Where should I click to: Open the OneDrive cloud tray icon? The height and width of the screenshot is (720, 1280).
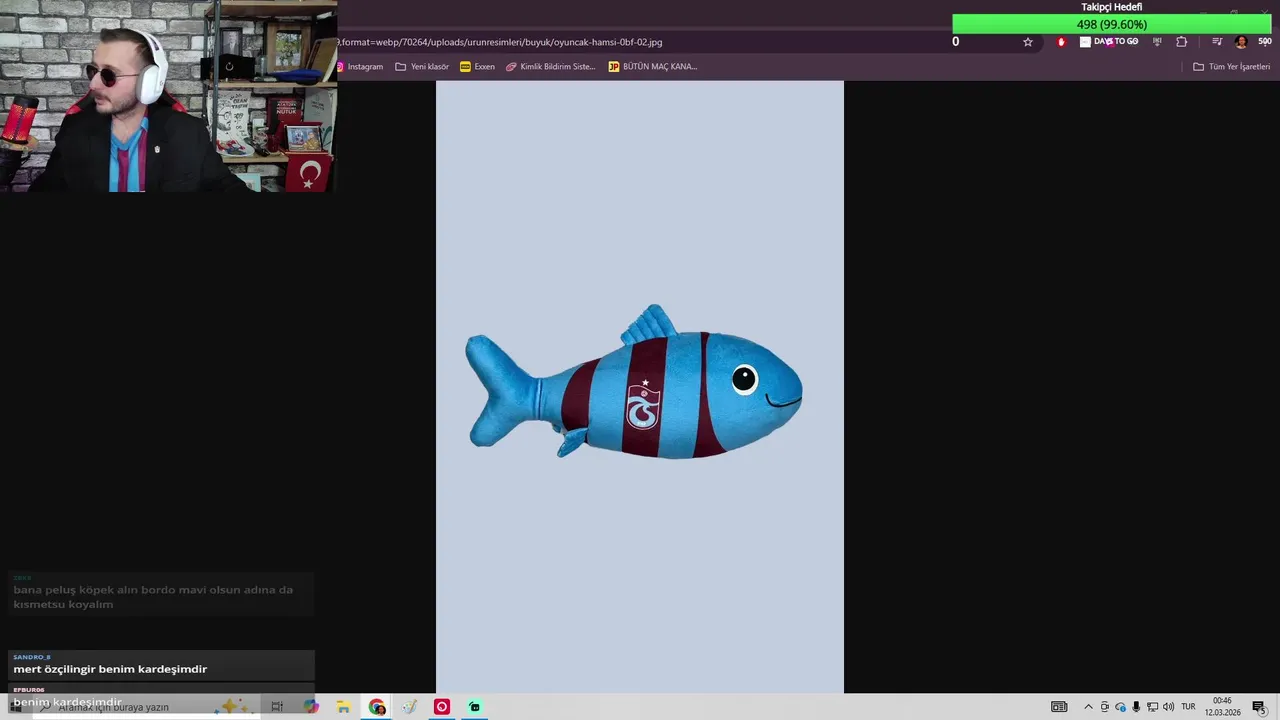(1120, 707)
